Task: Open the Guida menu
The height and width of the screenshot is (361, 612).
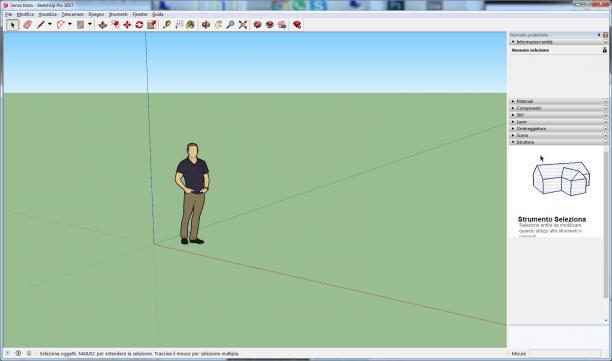Action: tap(158, 14)
